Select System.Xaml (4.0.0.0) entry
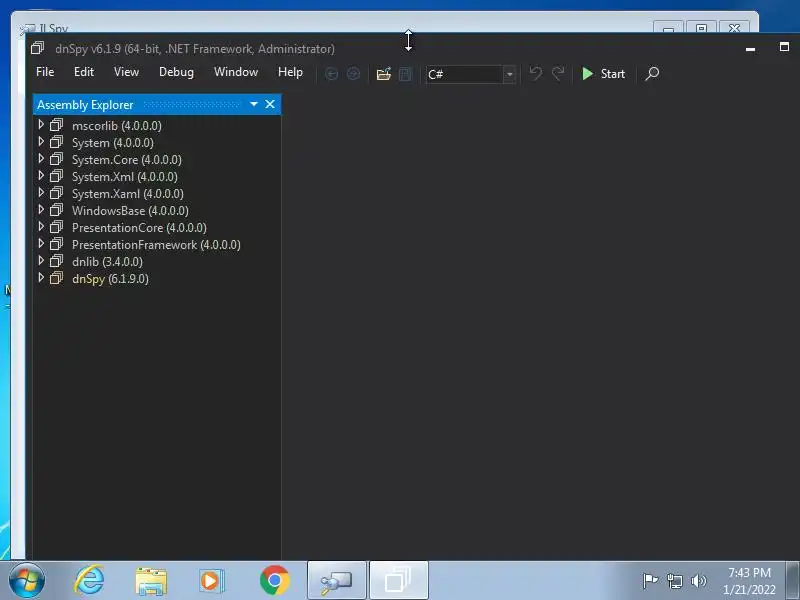This screenshot has width=800, height=600. click(x=128, y=193)
